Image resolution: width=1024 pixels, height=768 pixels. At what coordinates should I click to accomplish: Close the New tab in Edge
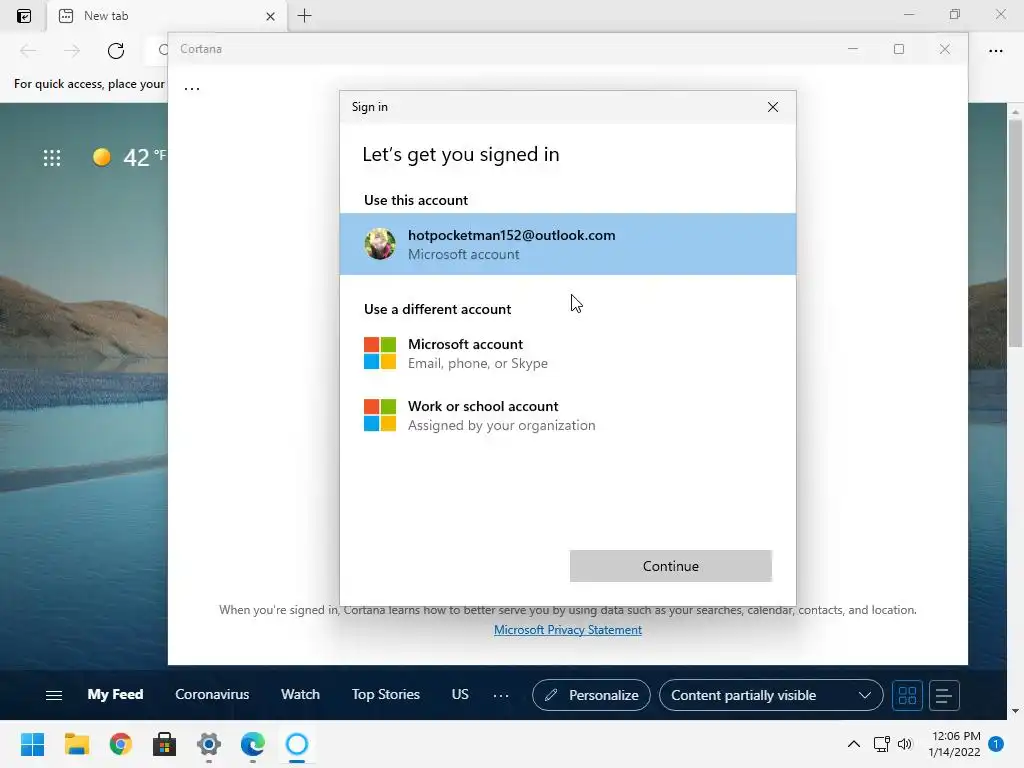coord(270,16)
